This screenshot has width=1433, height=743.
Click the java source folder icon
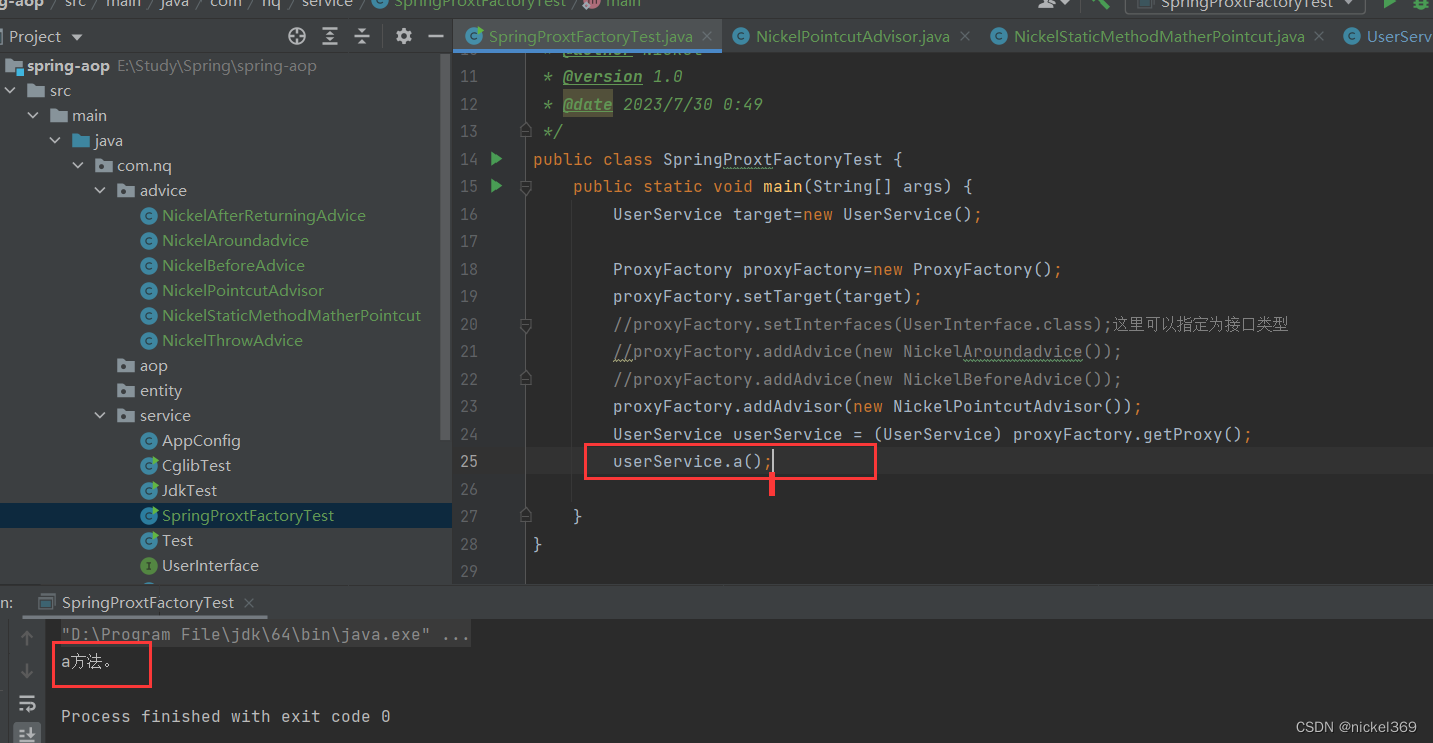(x=81, y=140)
